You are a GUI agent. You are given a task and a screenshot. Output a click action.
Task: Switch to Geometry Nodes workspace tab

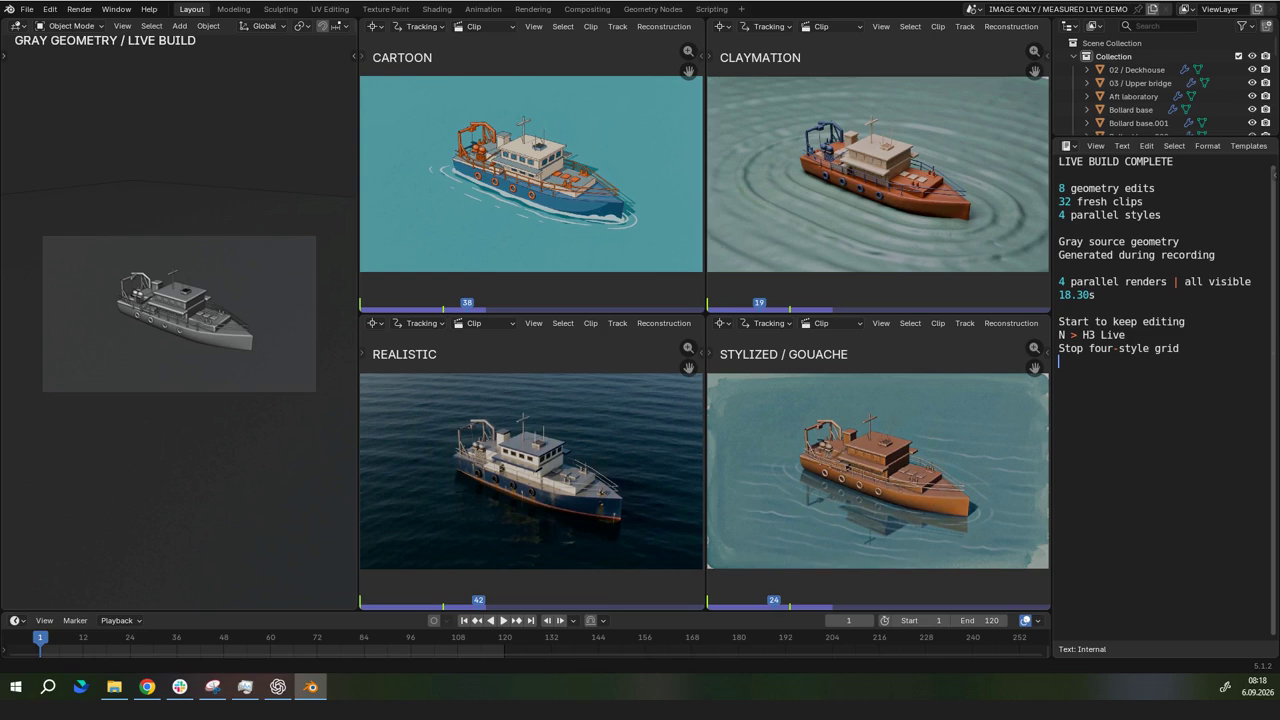coord(653,9)
